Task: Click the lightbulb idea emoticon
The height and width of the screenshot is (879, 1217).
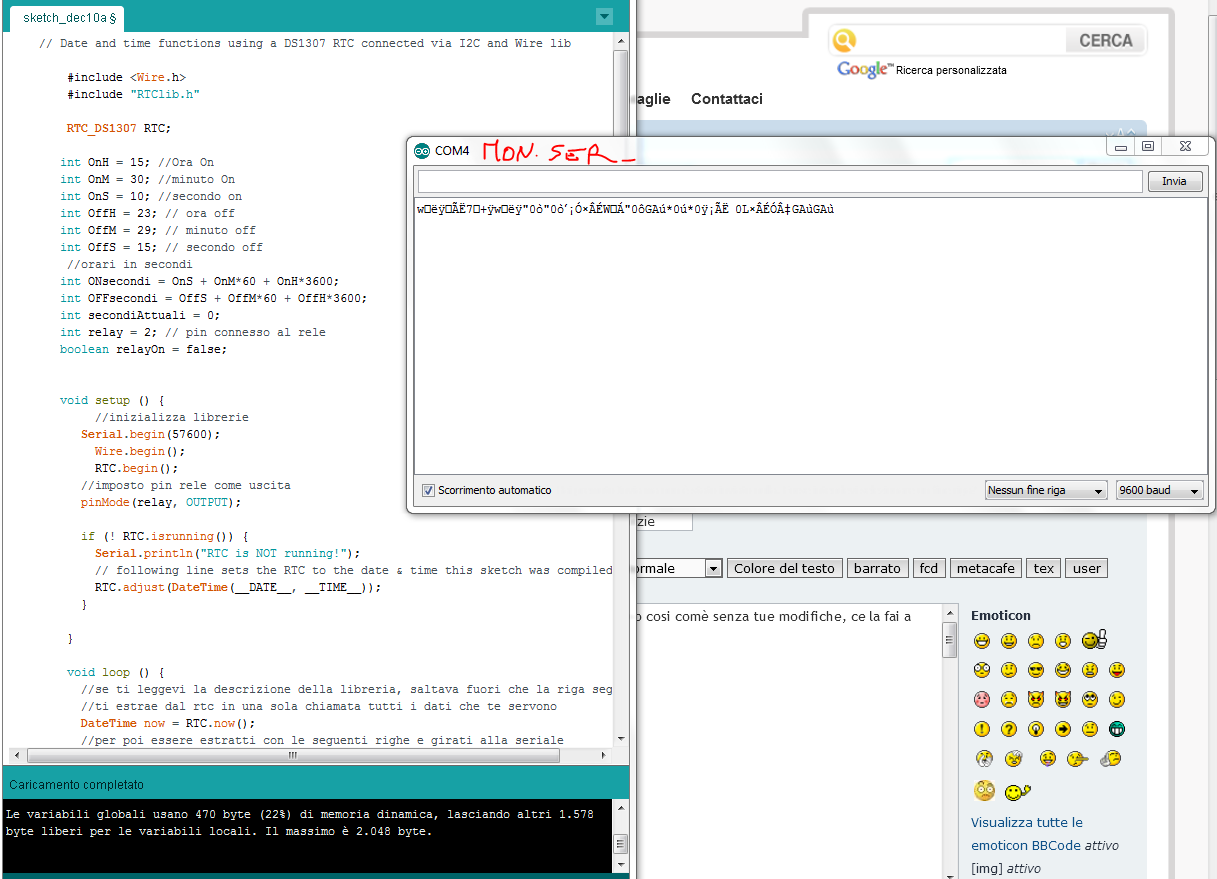Action: 1036,729
